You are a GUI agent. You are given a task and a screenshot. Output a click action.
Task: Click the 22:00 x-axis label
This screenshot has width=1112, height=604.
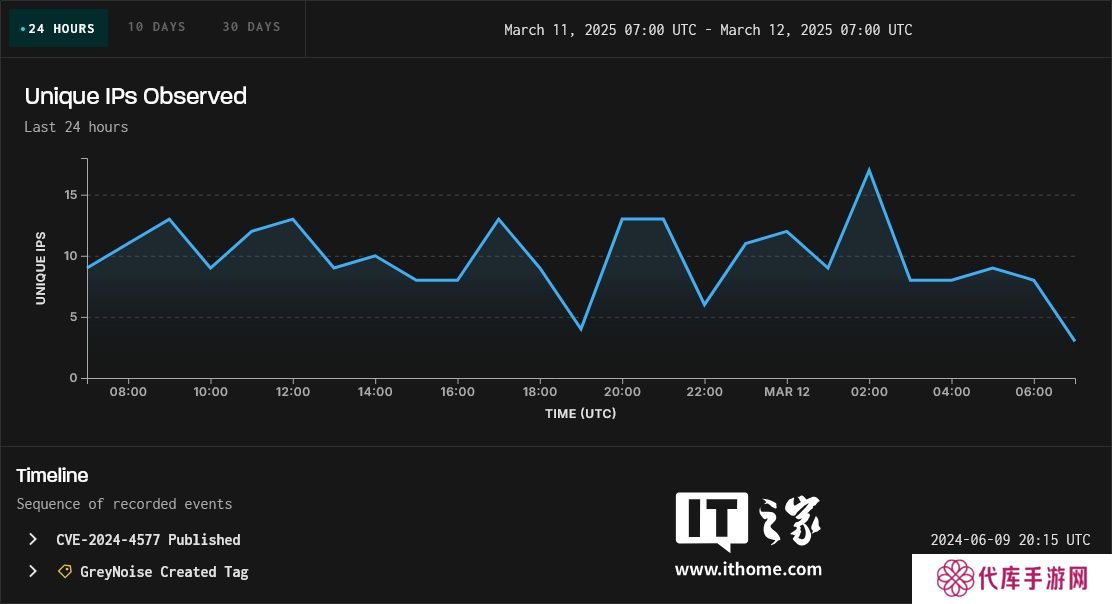coord(704,391)
